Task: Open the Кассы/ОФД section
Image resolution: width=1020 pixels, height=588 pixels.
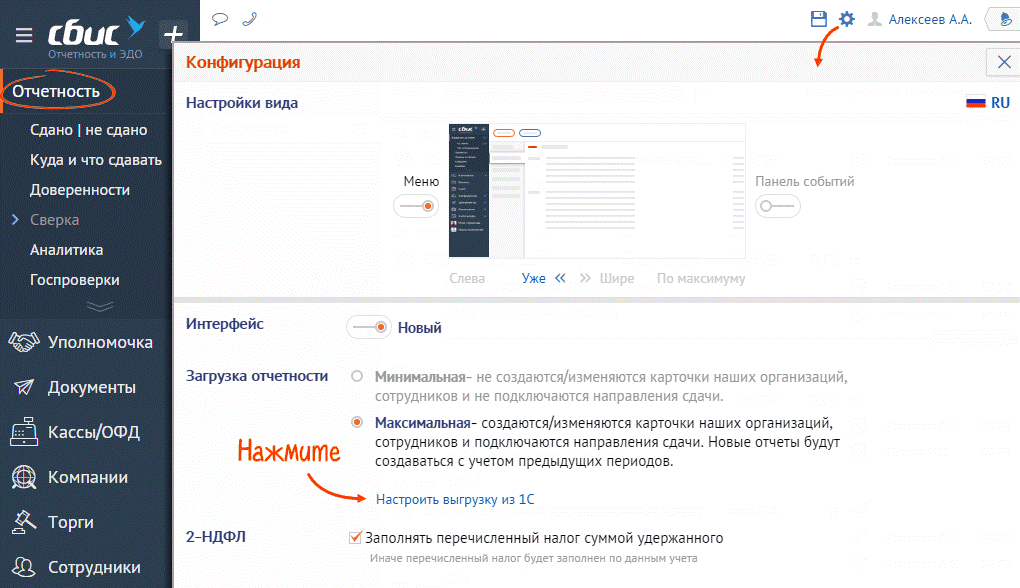Action: click(x=93, y=432)
